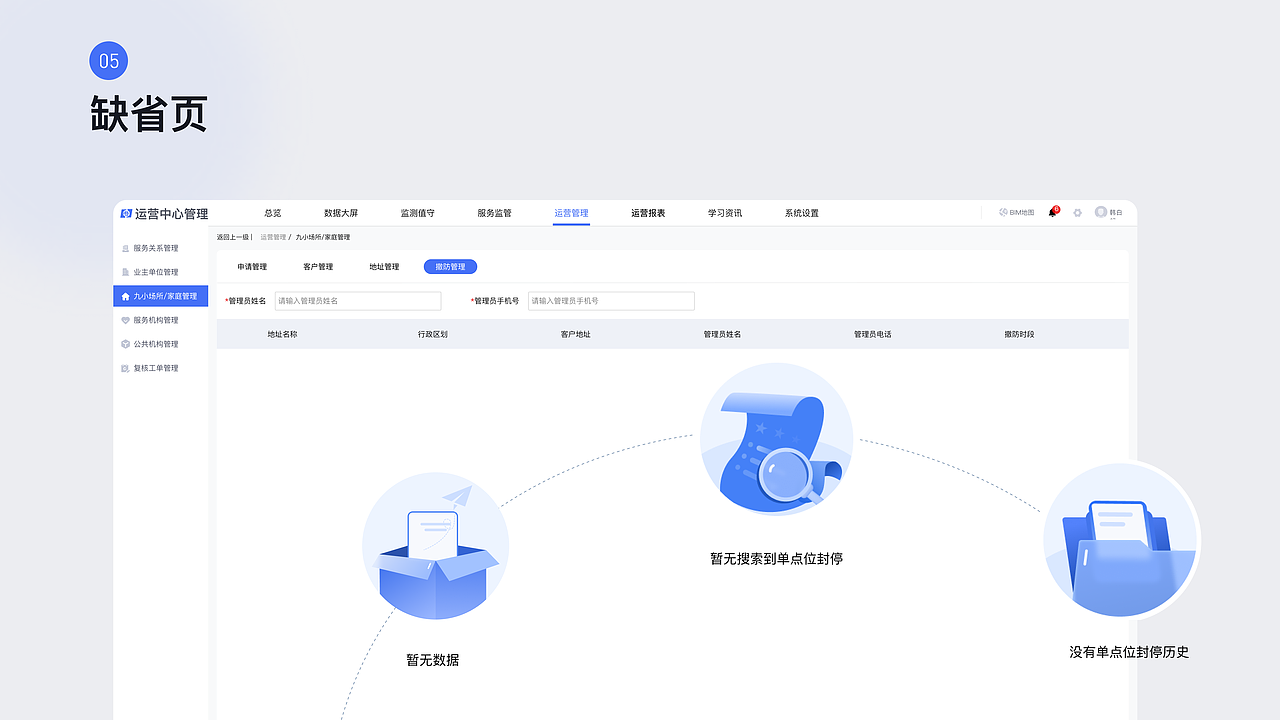Click 九小场所/家庭管理 in the breadcrumb

point(323,237)
